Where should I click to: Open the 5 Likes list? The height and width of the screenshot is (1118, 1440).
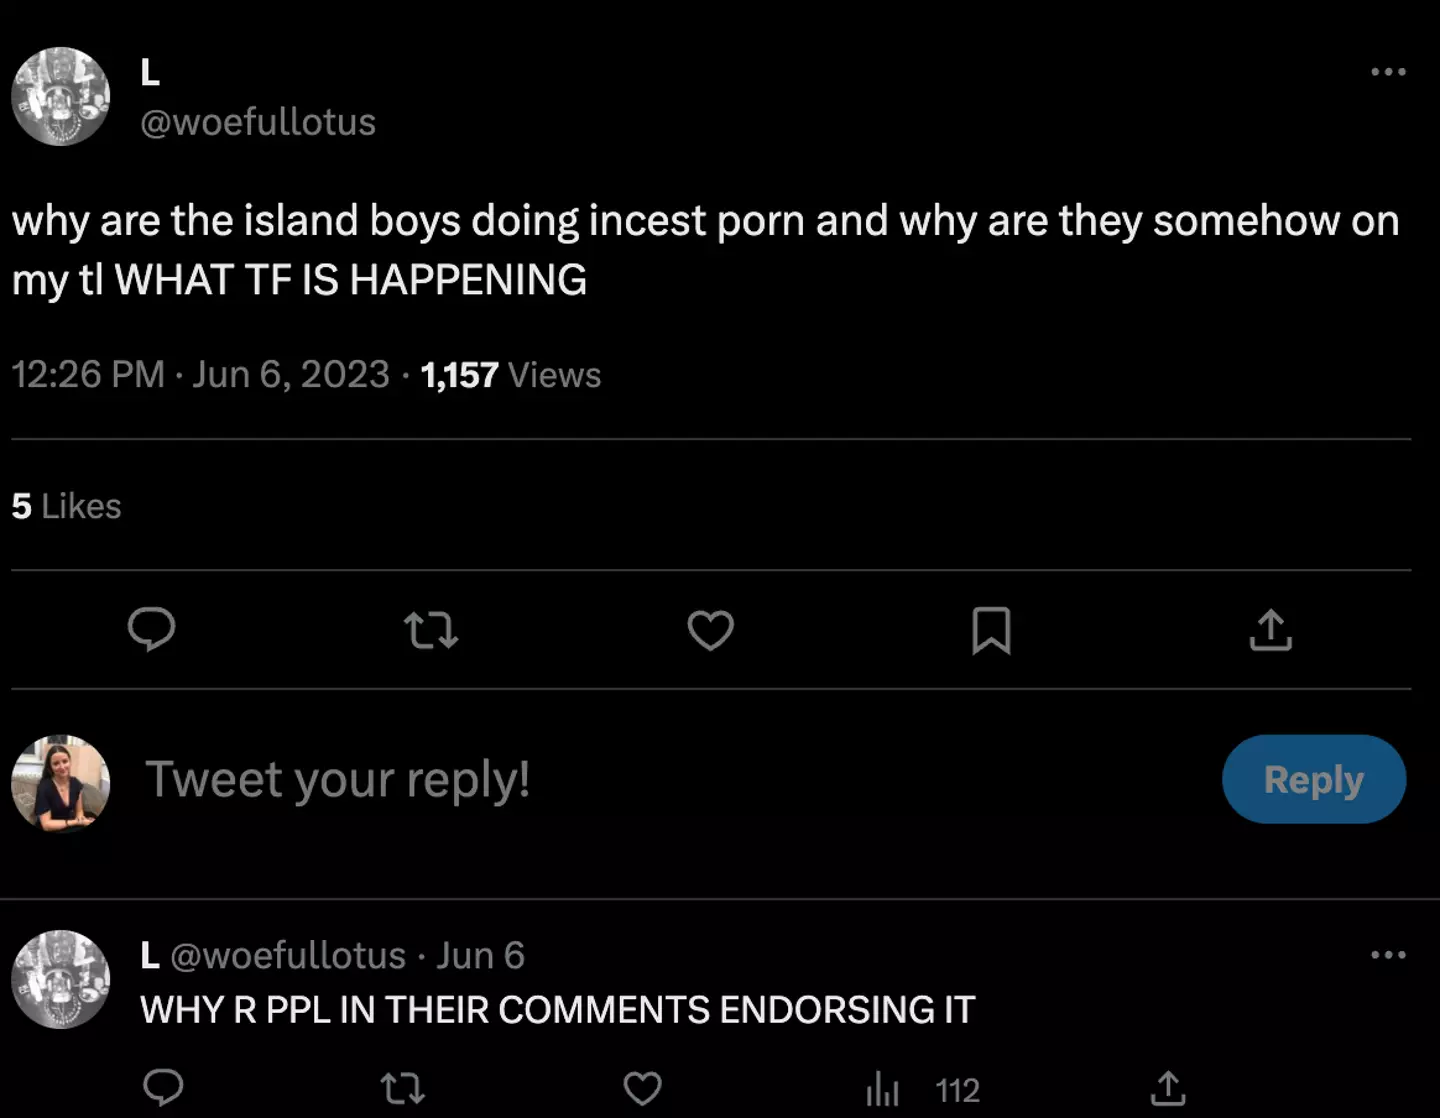[66, 505]
